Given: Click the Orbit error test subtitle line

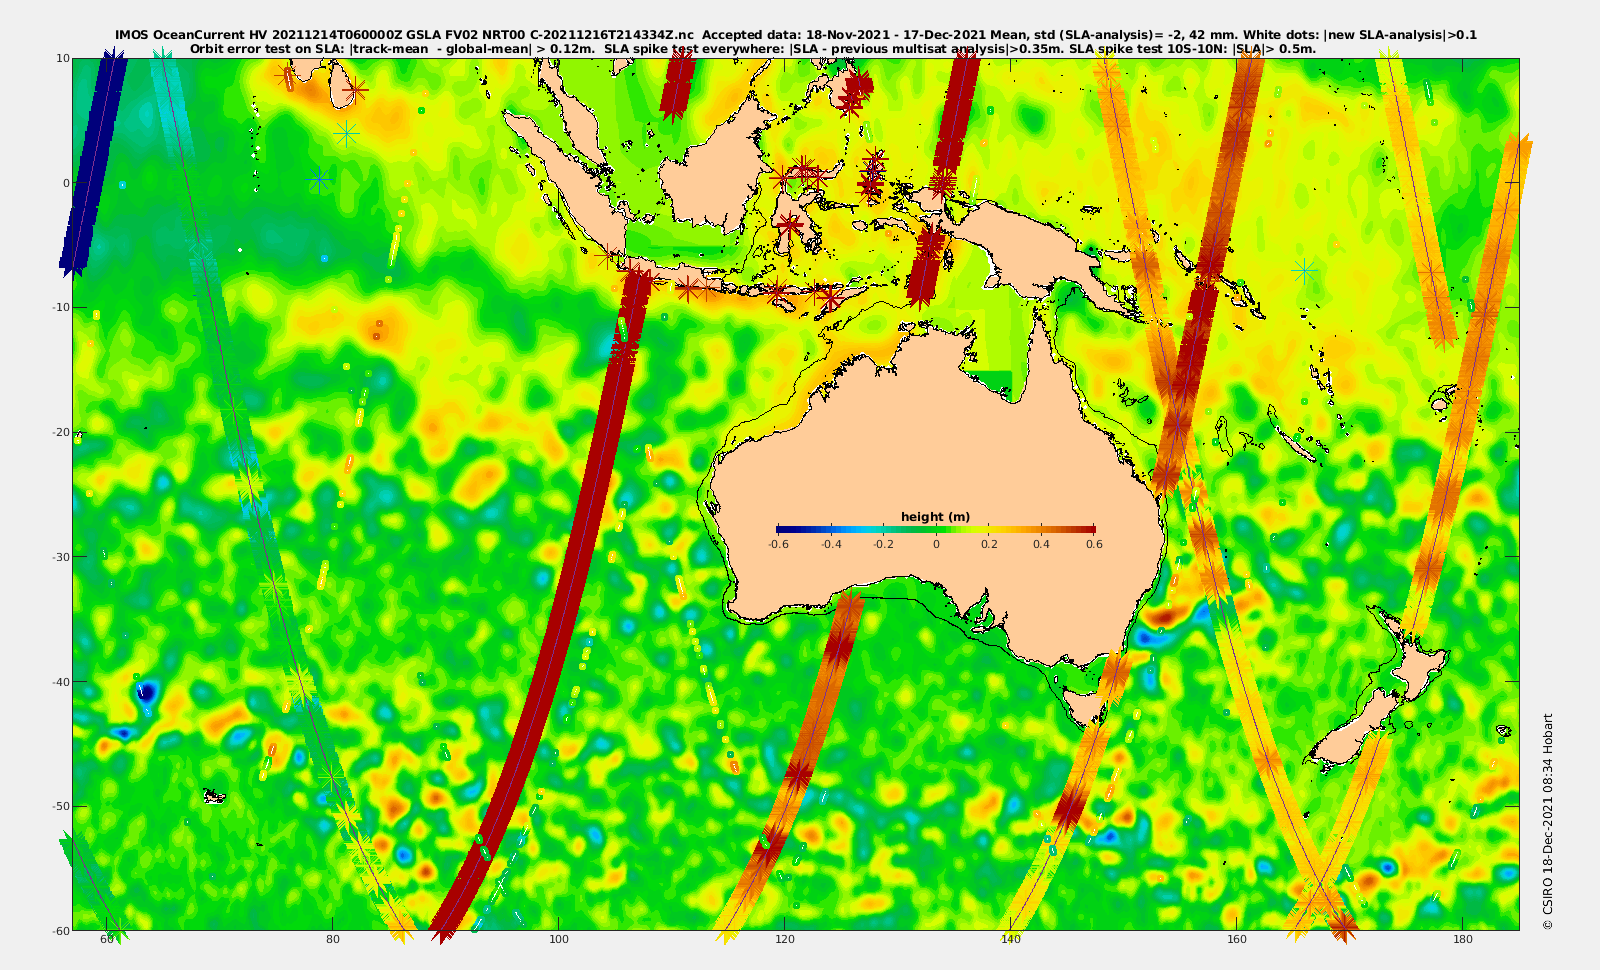Looking at the screenshot, I should click(753, 48).
